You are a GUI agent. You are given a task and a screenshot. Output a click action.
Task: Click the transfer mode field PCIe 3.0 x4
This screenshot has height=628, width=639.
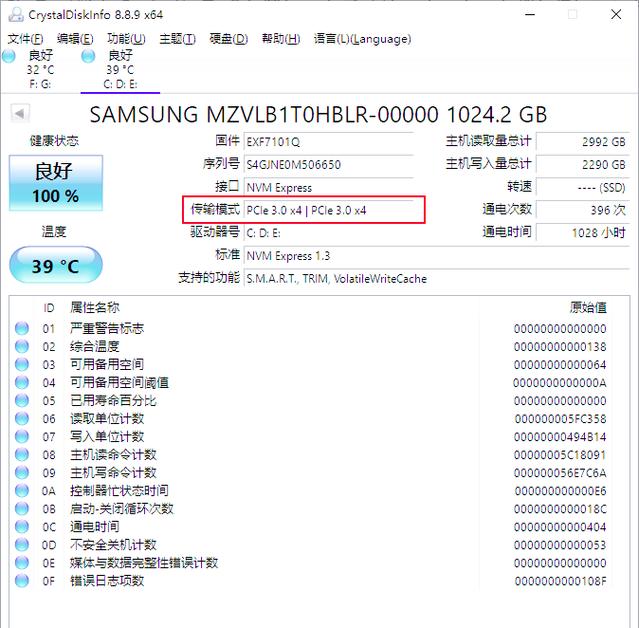pyautogui.click(x=328, y=210)
